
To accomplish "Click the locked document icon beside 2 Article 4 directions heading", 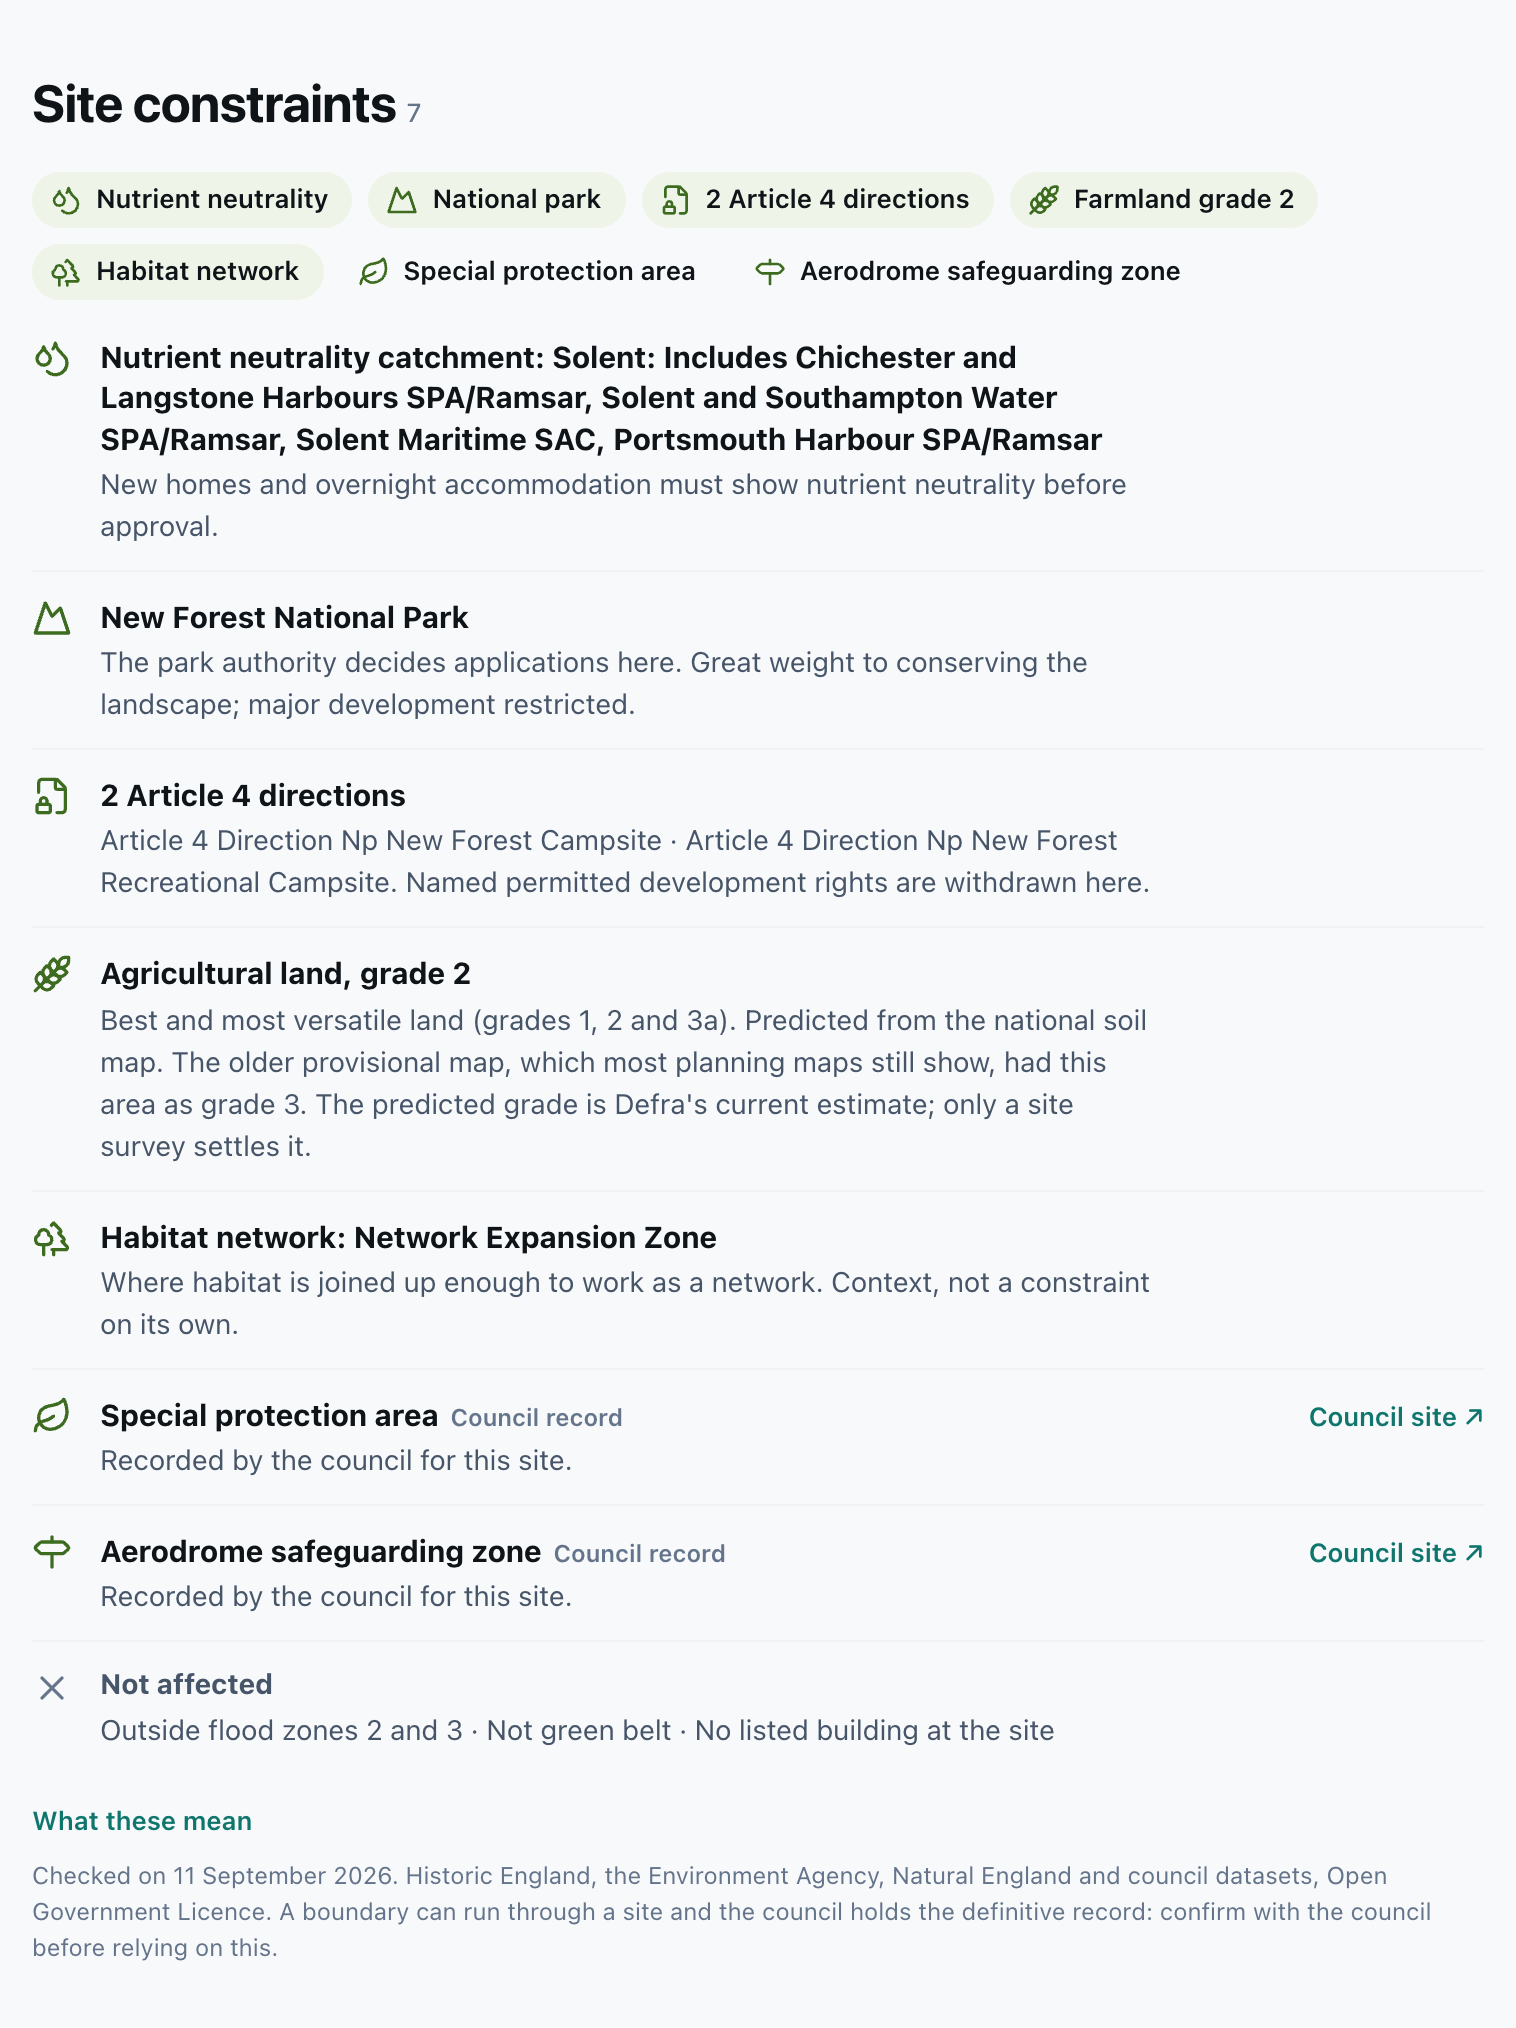I will [52, 797].
